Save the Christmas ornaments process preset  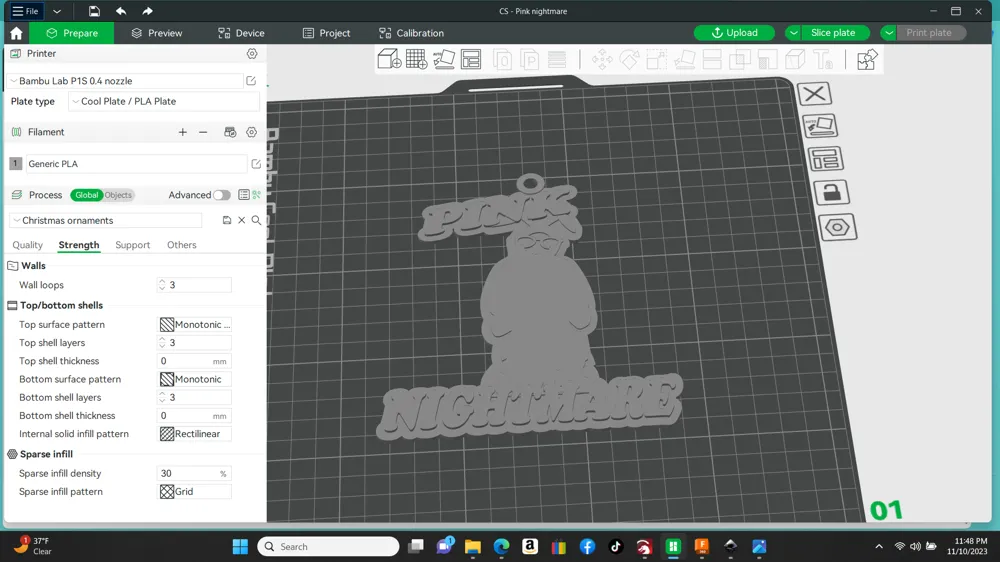coord(227,221)
